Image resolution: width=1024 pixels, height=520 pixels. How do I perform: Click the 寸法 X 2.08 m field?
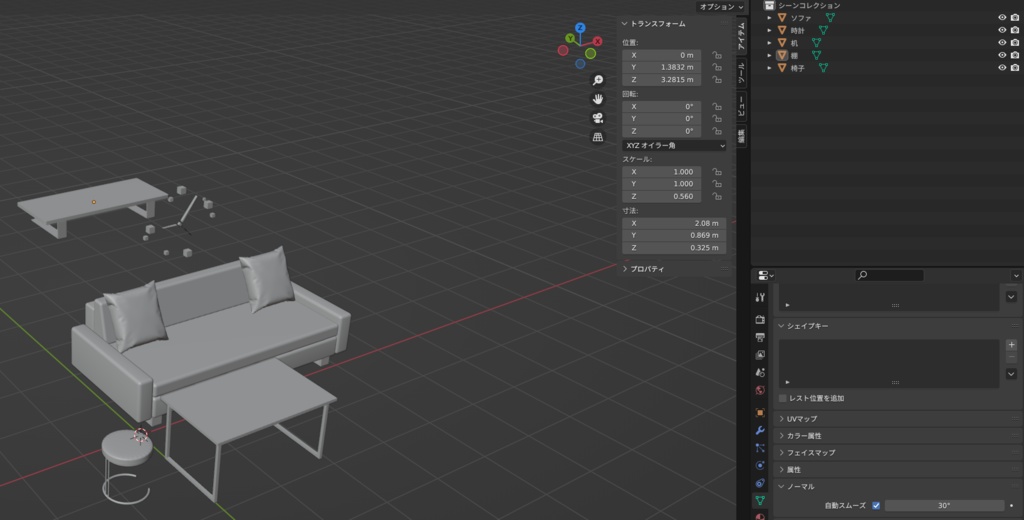(x=674, y=223)
